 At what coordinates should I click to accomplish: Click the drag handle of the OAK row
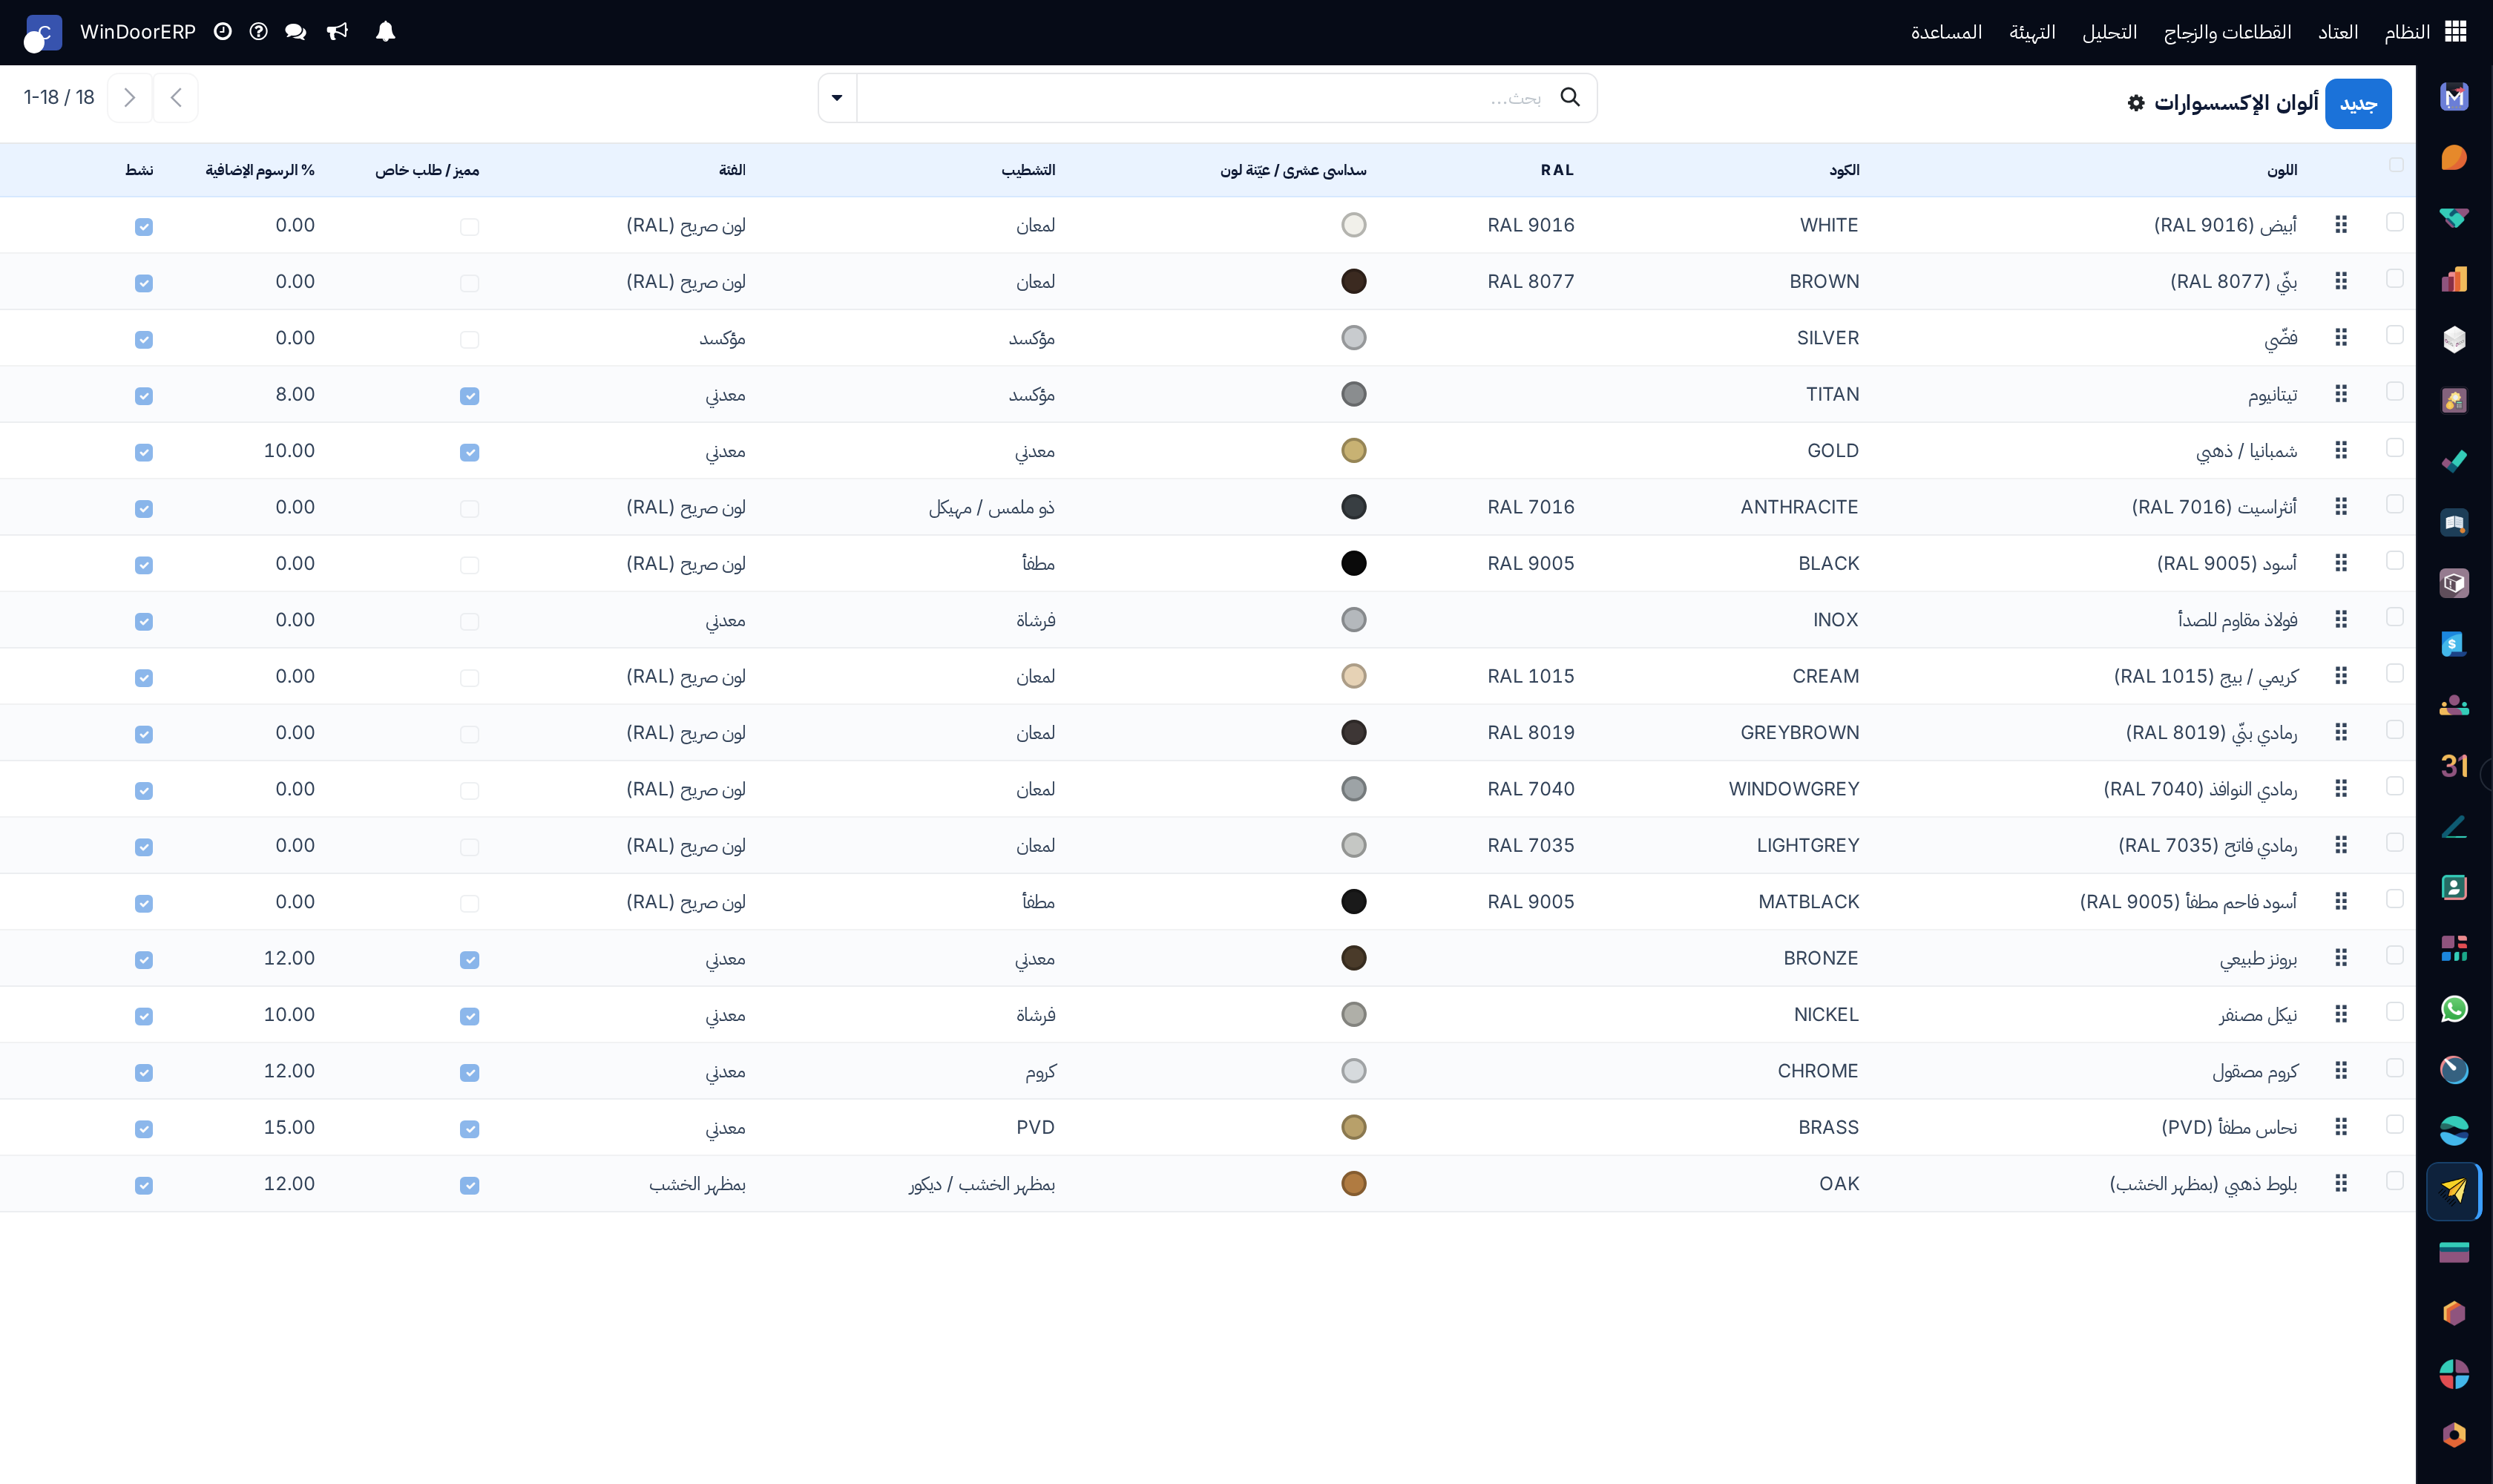pyautogui.click(x=2341, y=1184)
